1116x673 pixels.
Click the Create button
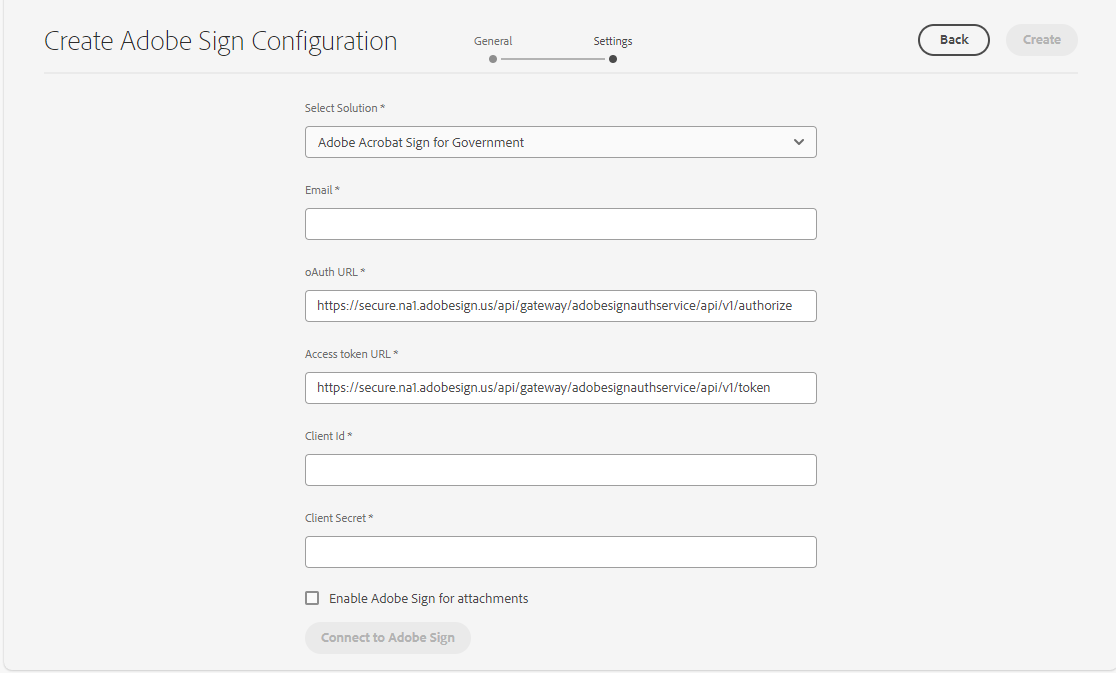pos(1041,40)
